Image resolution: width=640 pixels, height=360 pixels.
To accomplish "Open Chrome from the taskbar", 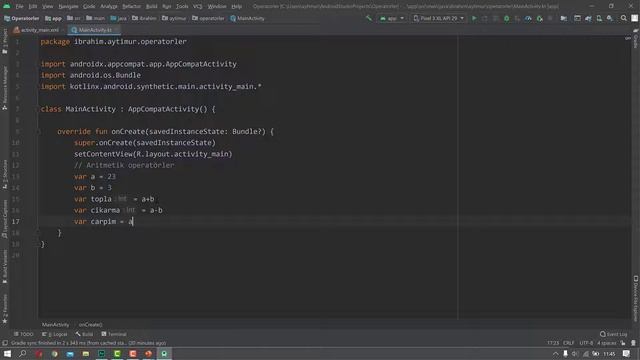I will point(55,353).
